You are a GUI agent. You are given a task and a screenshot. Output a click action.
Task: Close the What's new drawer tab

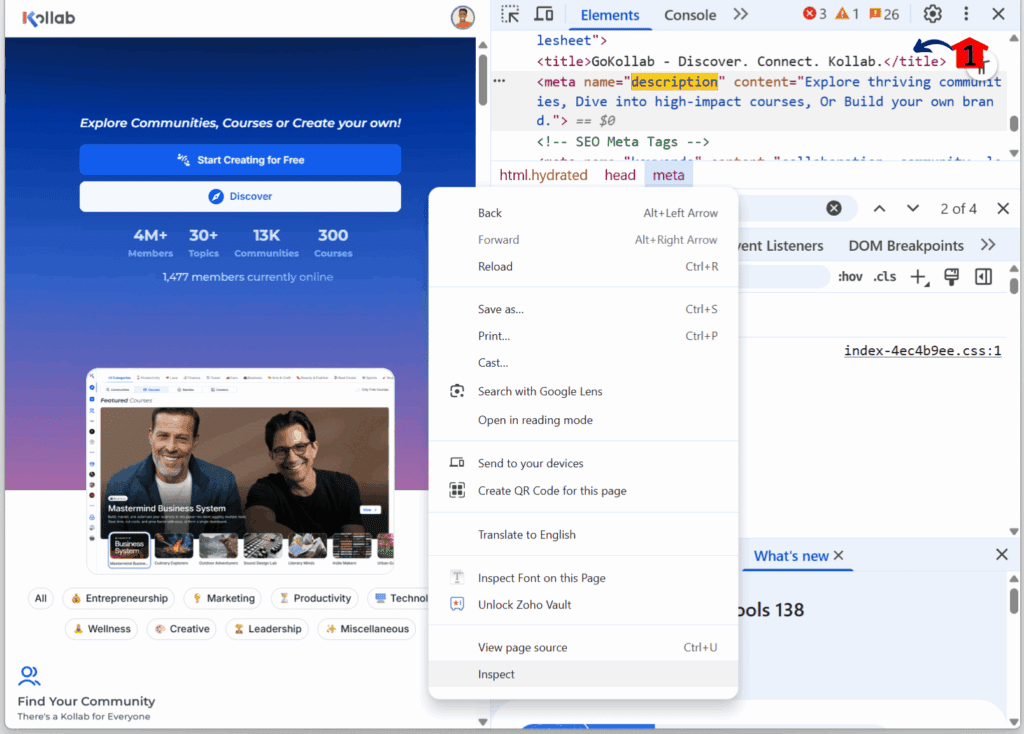(x=839, y=555)
